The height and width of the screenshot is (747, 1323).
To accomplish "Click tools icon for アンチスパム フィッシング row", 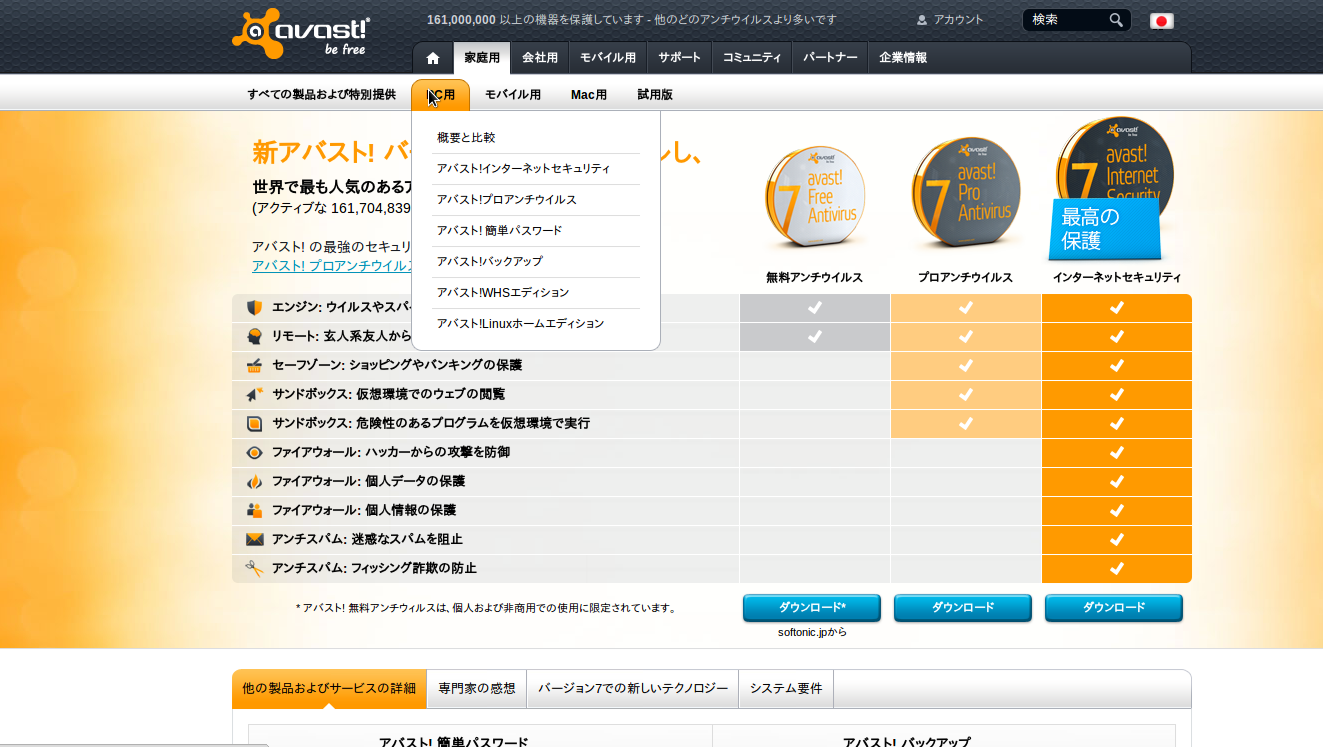I will [254, 568].
